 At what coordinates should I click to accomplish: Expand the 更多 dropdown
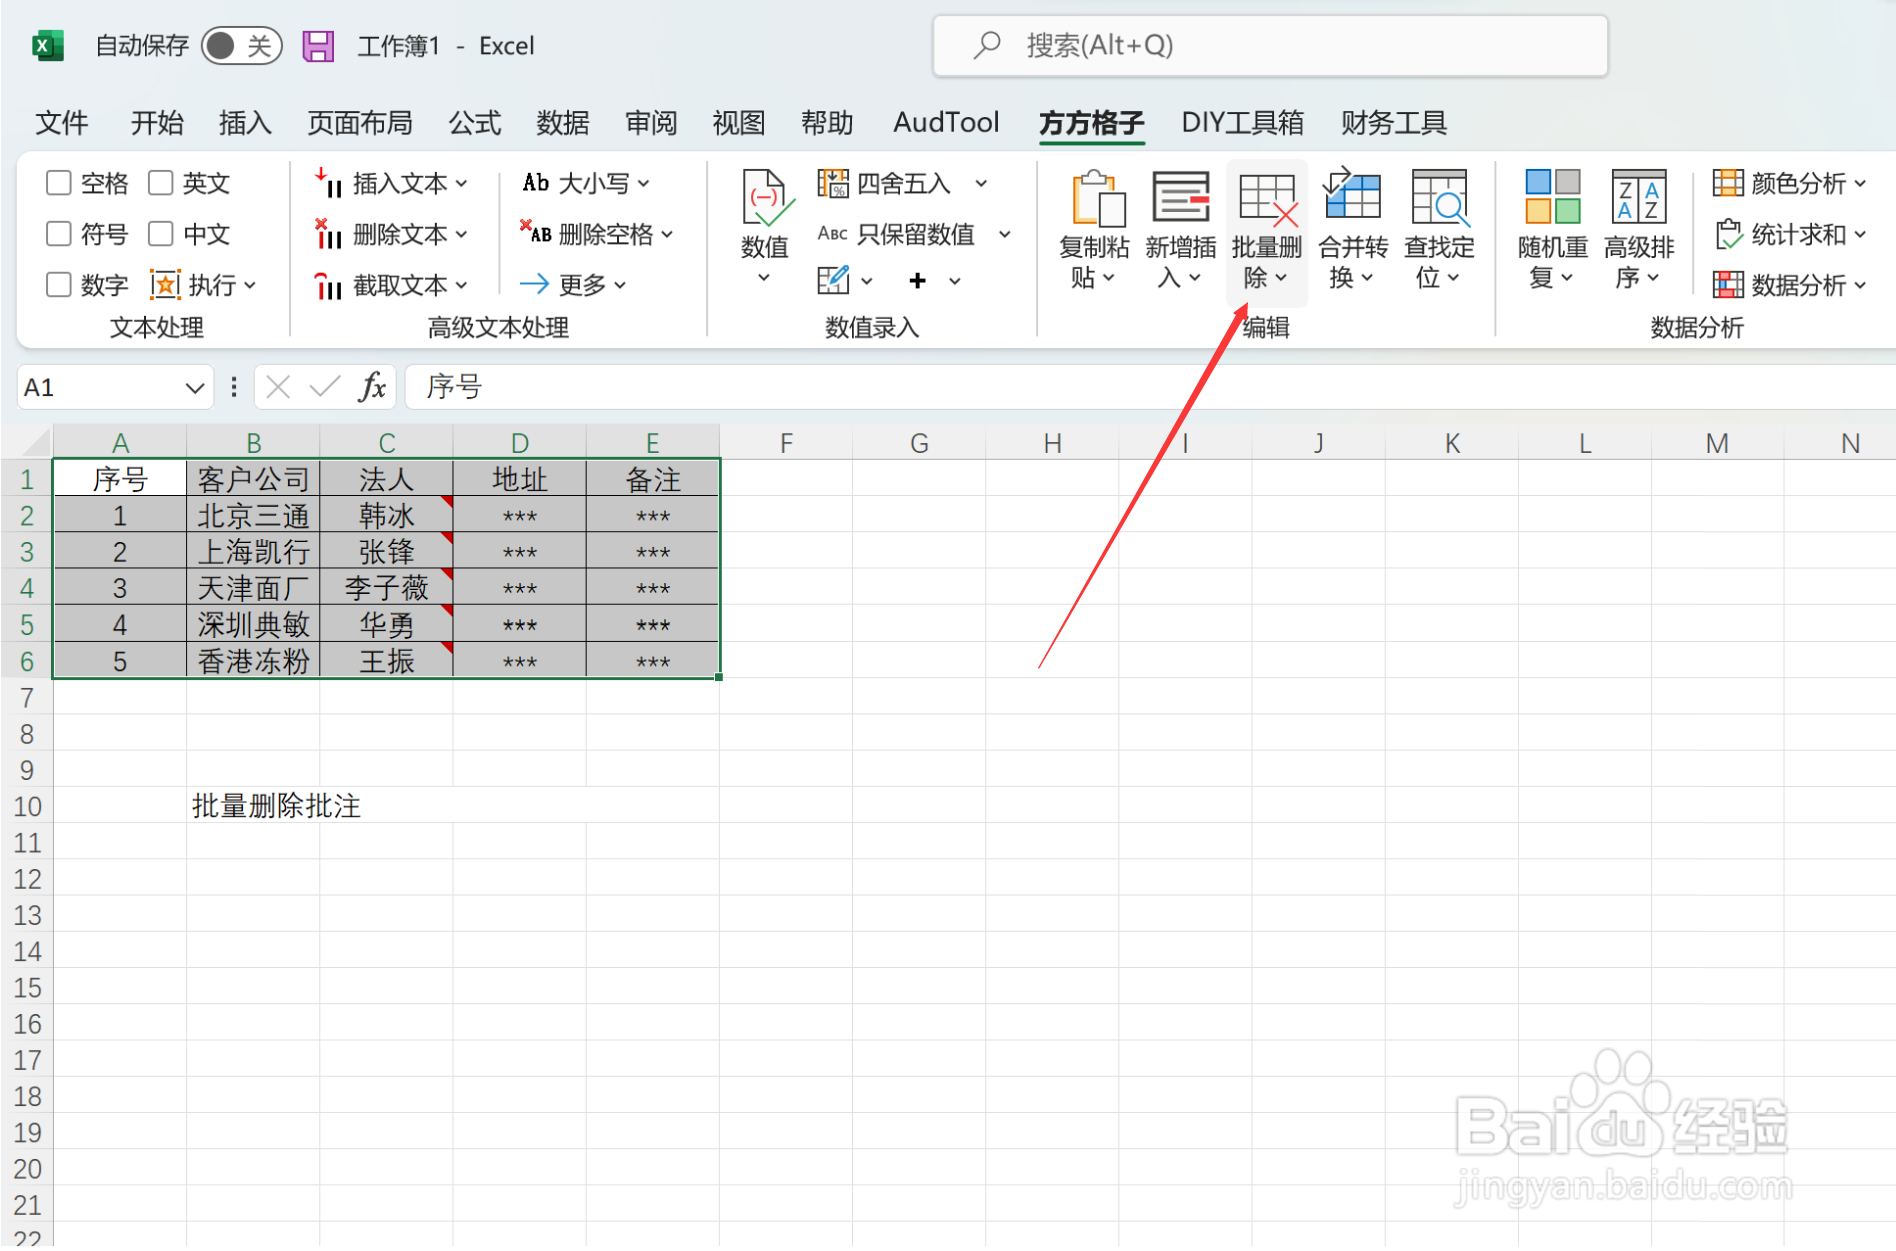(620, 286)
